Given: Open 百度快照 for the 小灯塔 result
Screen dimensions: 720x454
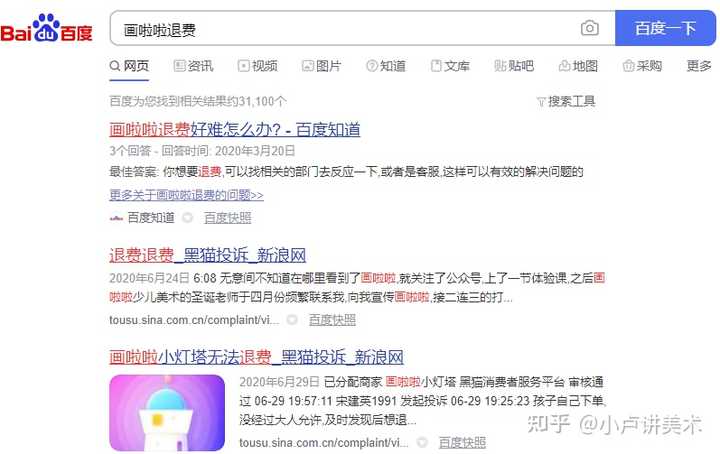Looking at the screenshot, I should 462,443.
